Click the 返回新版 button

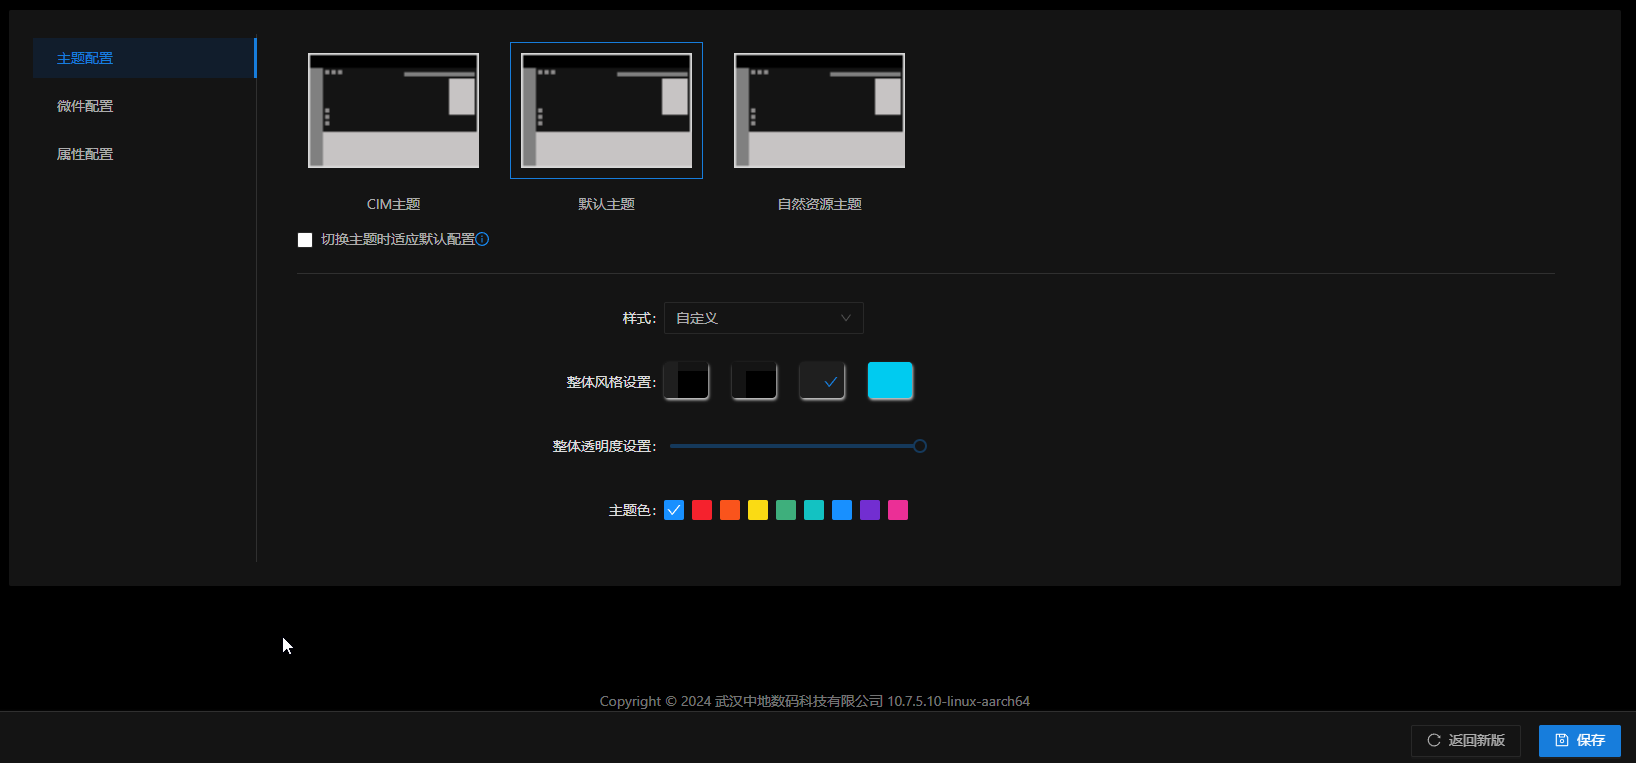(x=1466, y=740)
